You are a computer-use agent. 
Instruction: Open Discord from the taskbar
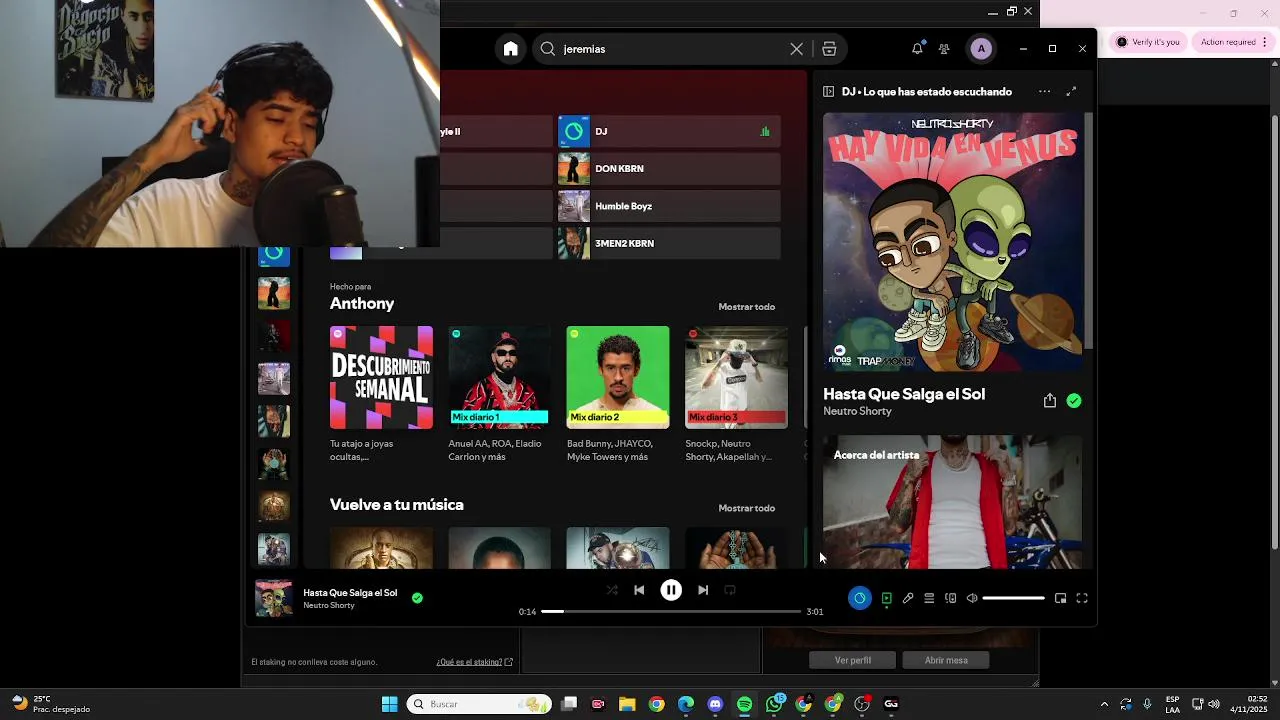(715, 704)
